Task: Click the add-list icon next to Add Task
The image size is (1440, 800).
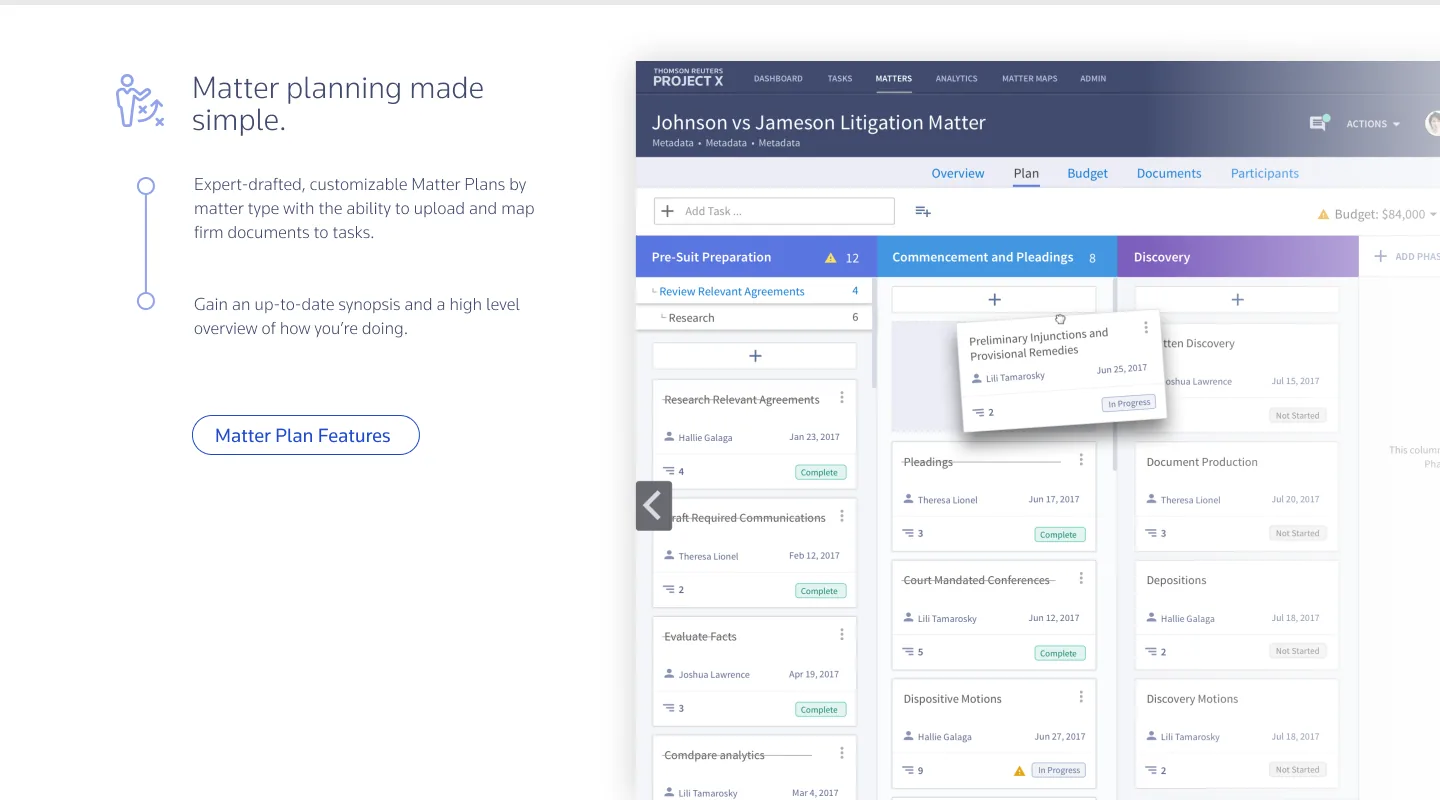Action: click(923, 211)
